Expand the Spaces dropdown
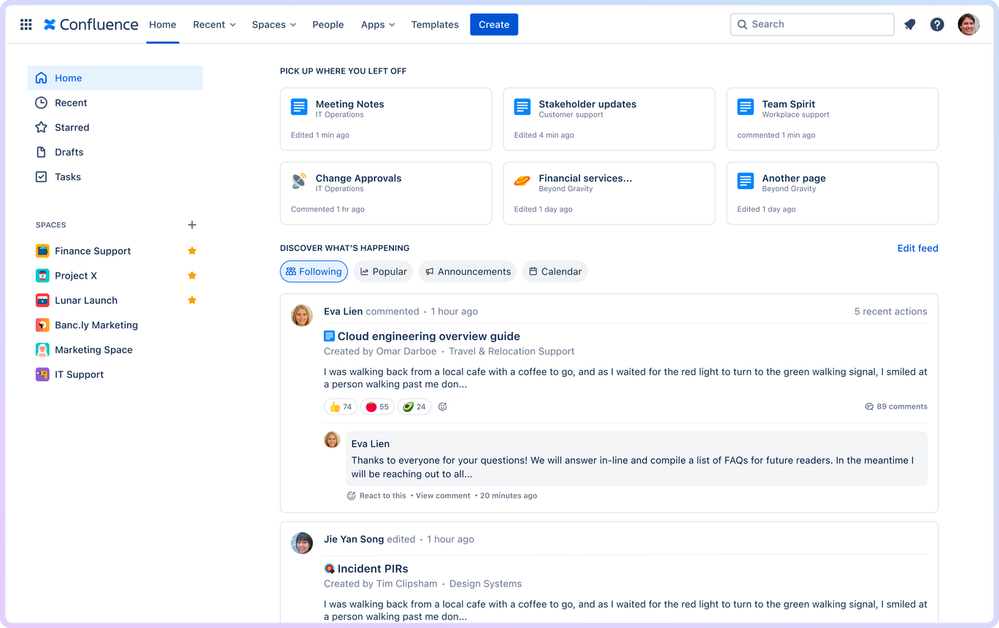Viewport: 999px width, 628px height. (273, 24)
